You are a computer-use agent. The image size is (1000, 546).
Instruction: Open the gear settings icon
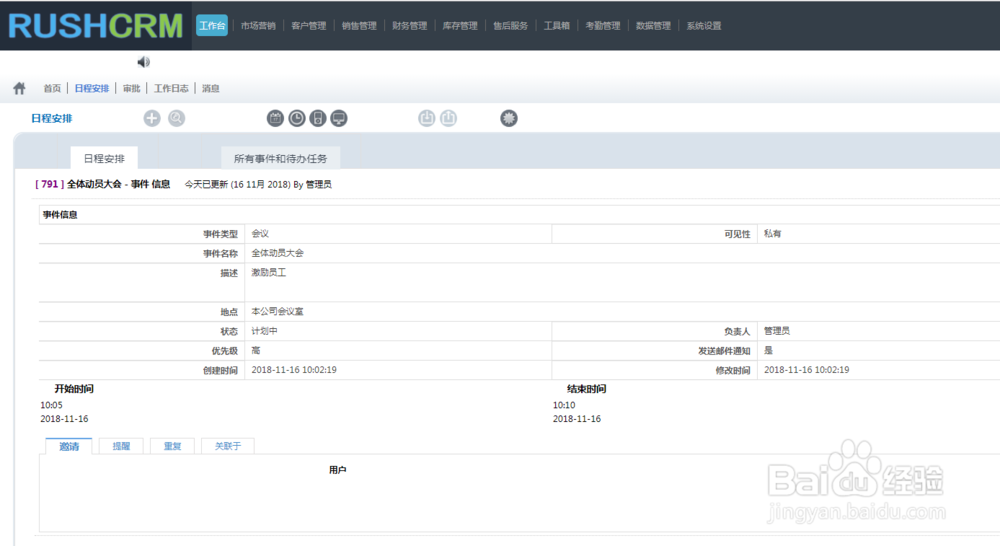point(508,118)
